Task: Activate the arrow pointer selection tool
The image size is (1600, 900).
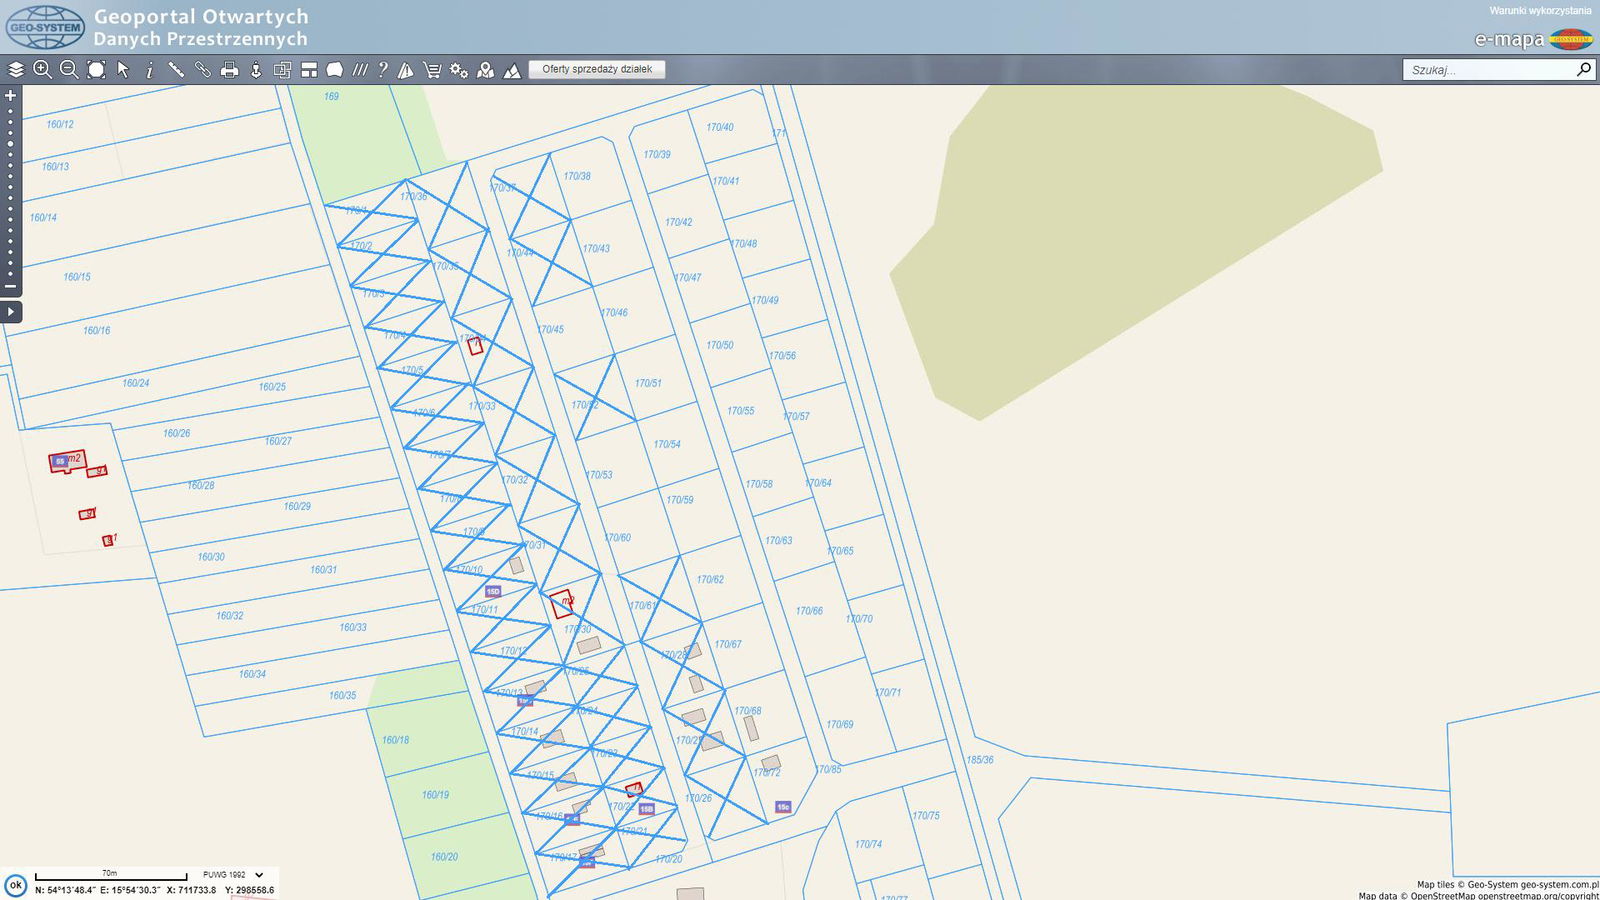Action: click(123, 70)
